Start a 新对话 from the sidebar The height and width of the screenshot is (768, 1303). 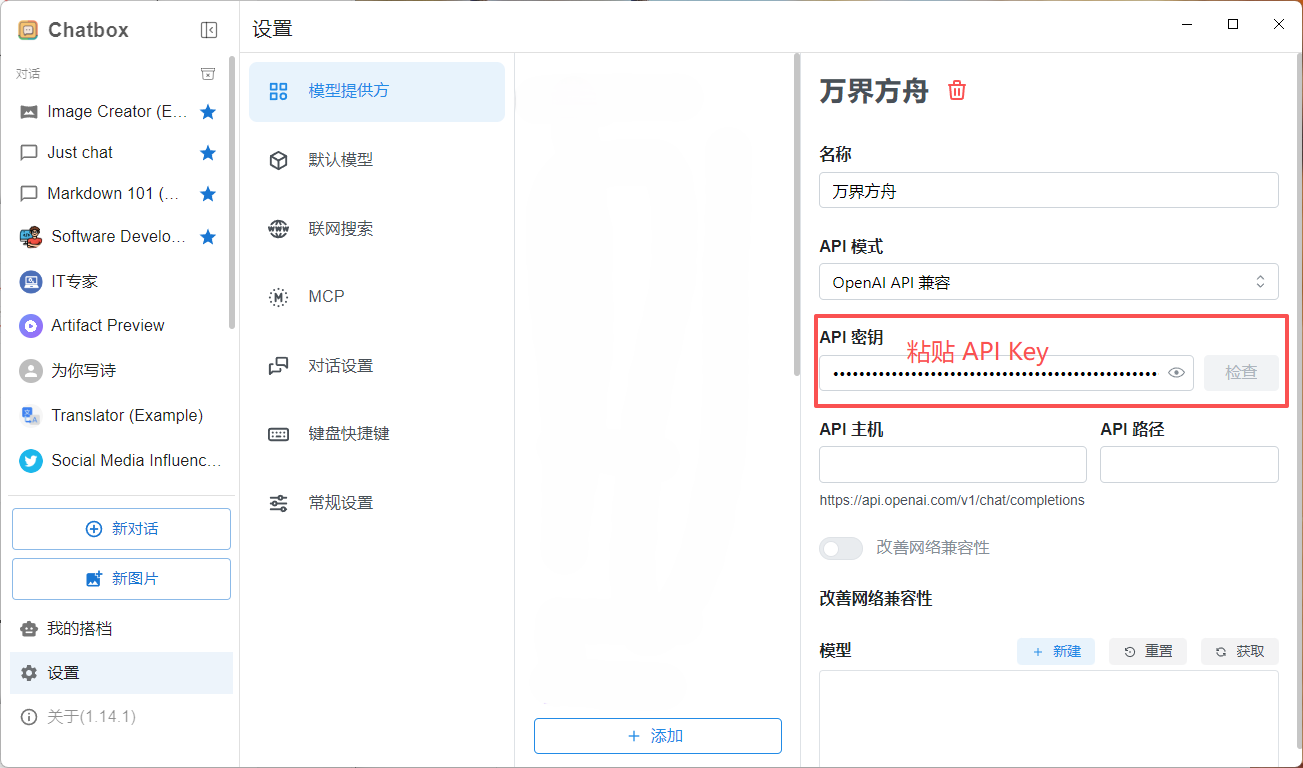(121, 529)
